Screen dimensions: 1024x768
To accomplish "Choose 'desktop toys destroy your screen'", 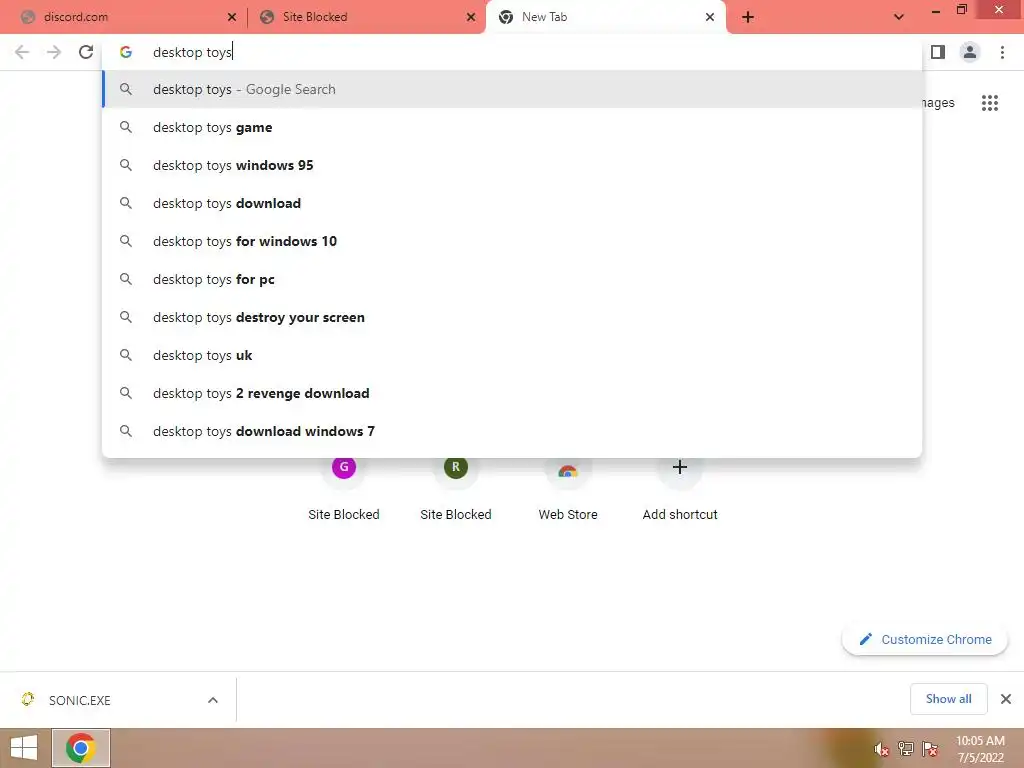I will click(513, 317).
